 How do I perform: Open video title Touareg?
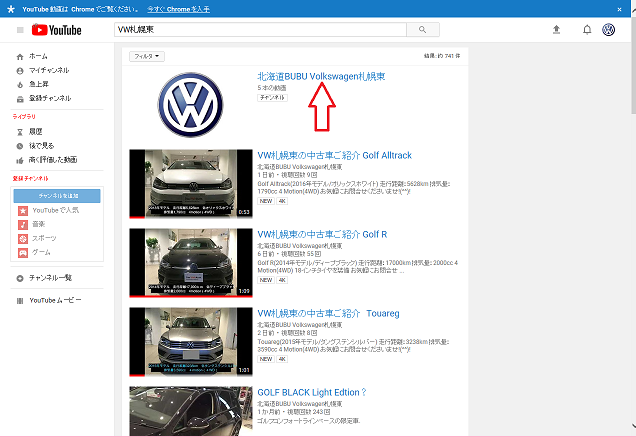point(329,314)
